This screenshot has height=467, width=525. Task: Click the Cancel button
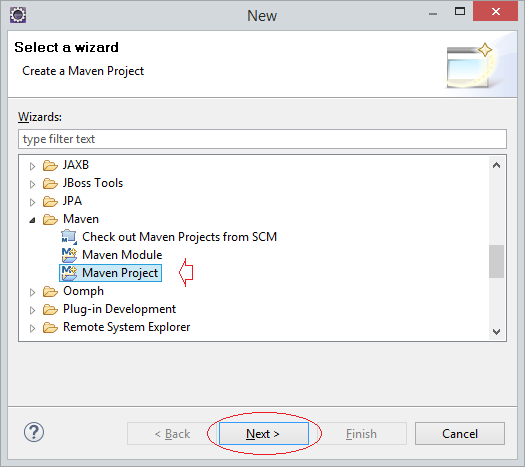460,434
